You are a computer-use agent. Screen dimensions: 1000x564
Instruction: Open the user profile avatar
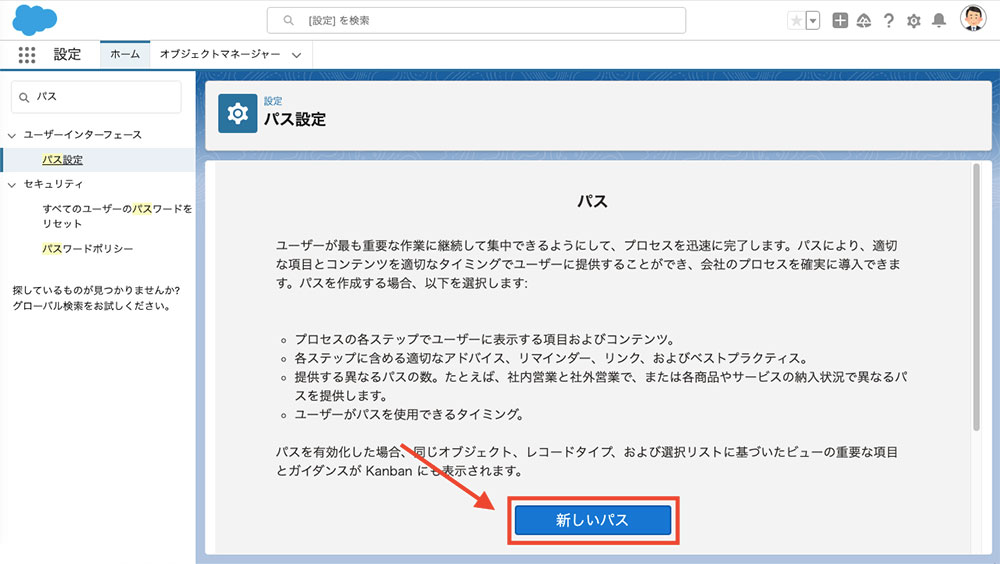click(x=972, y=19)
